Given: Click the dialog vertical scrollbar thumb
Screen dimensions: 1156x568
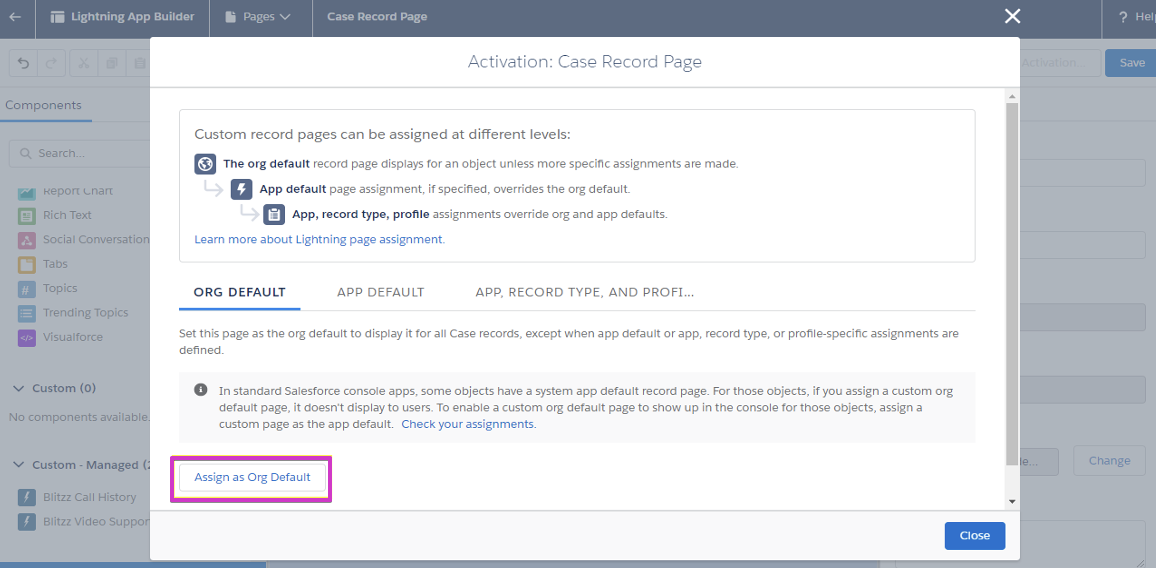Looking at the screenshot, I should [1012, 284].
